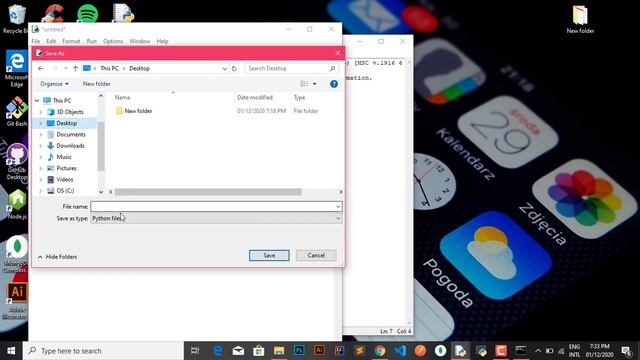Sort by Date modified column header
The width and height of the screenshot is (640, 360).
[x=255, y=98]
